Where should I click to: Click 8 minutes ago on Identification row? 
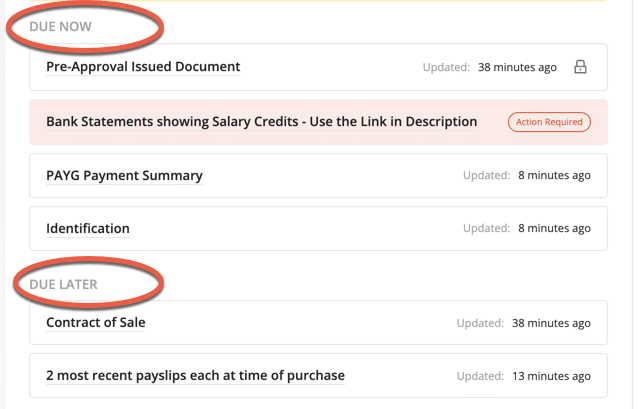pos(554,228)
